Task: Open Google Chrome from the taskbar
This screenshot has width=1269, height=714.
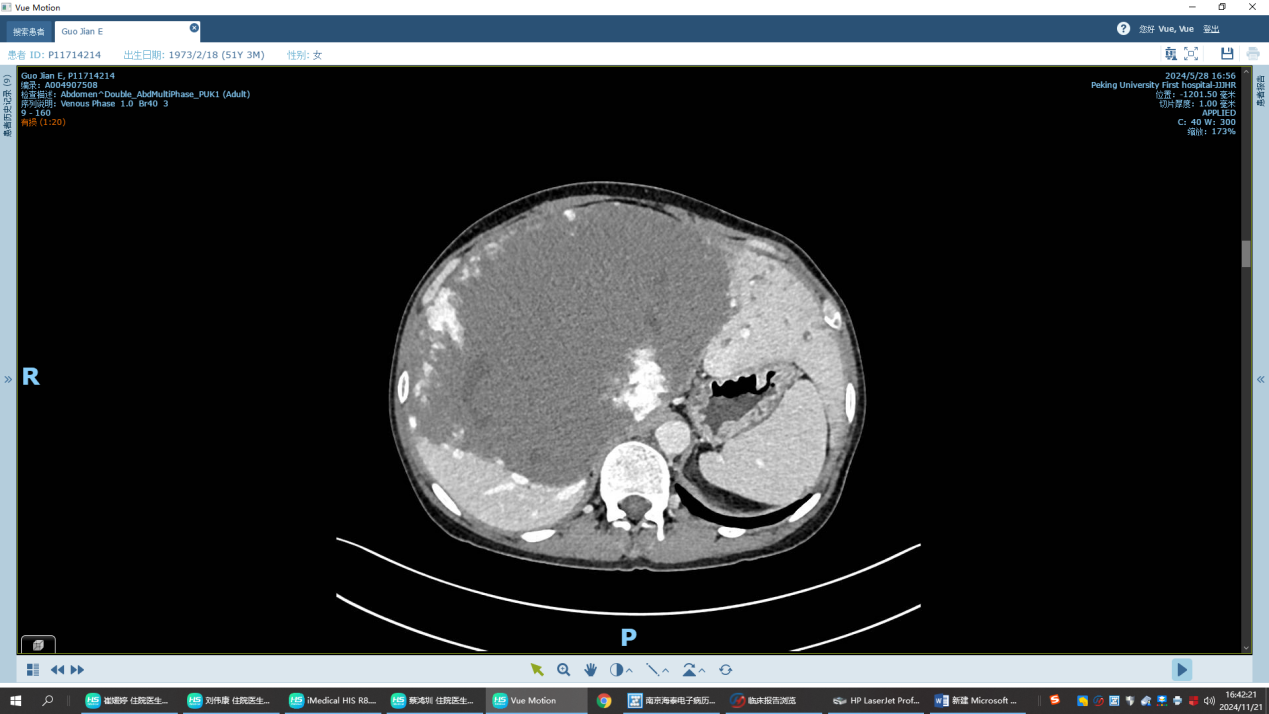Action: point(604,701)
